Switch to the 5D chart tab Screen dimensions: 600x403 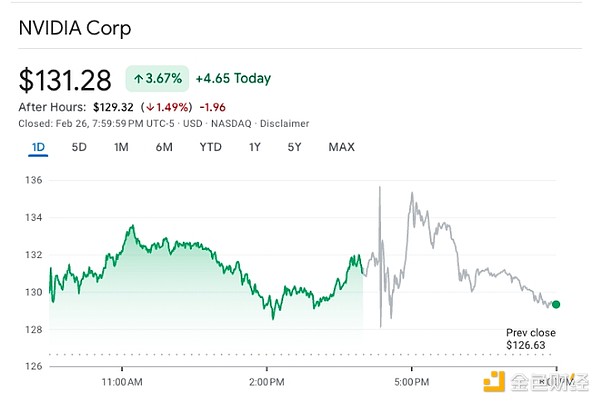click(x=79, y=148)
